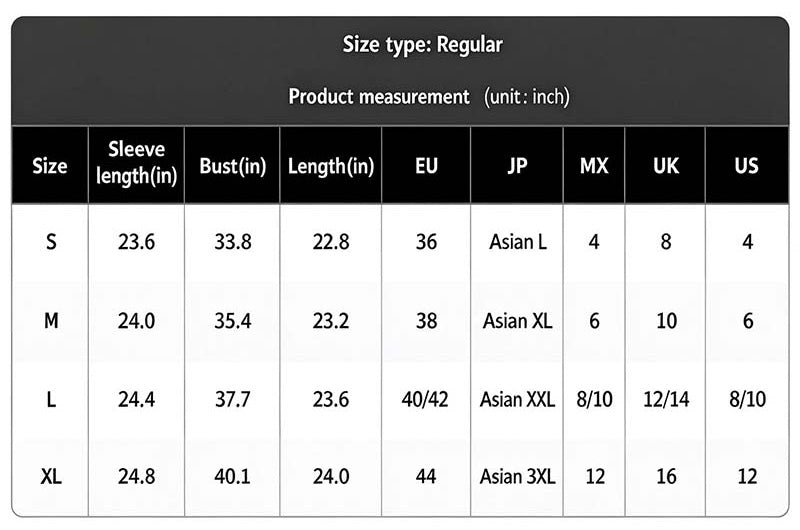This screenshot has height=530, width=800.
Task: Select the 12/14 UK size cell
Action: click(x=666, y=399)
